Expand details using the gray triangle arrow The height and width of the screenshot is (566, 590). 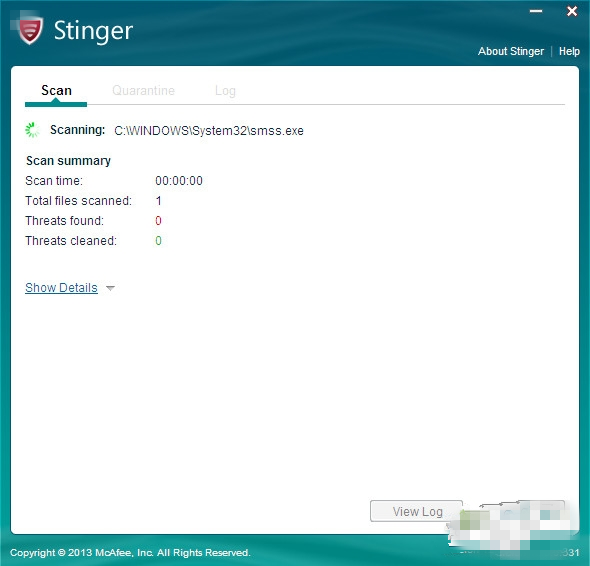click(x=110, y=288)
